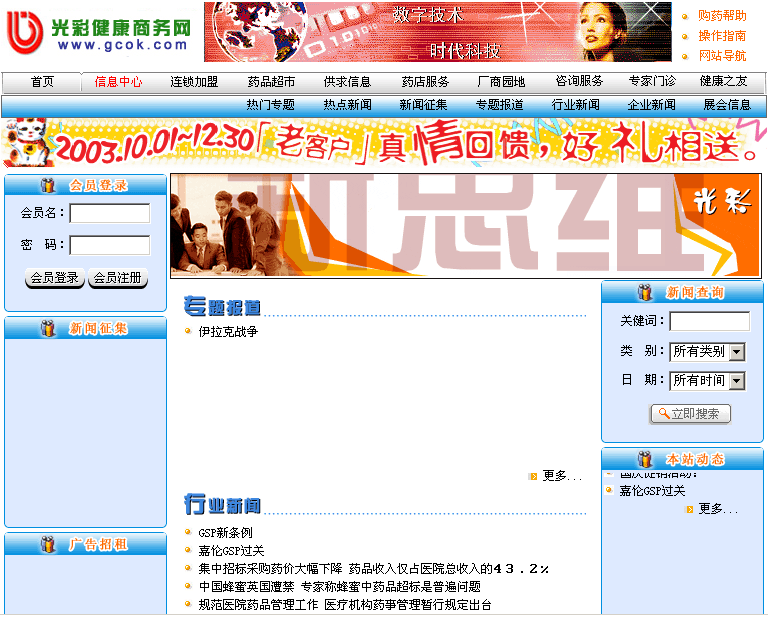768x619 pixels.
Task: Select 热点新闻 in the submenu bar
Action: coord(347,105)
